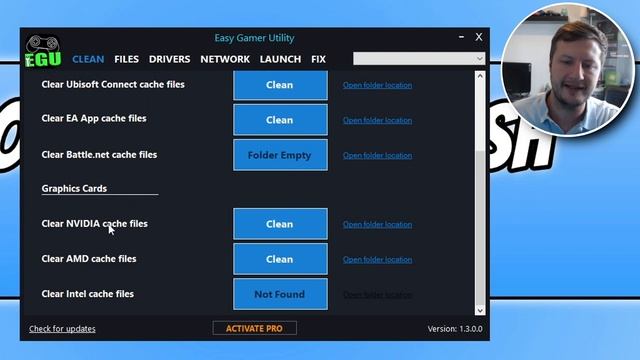Open folder location for Battle.net cache
The width and height of the screenshot is (640, 360).
click(x=377, y=155)
